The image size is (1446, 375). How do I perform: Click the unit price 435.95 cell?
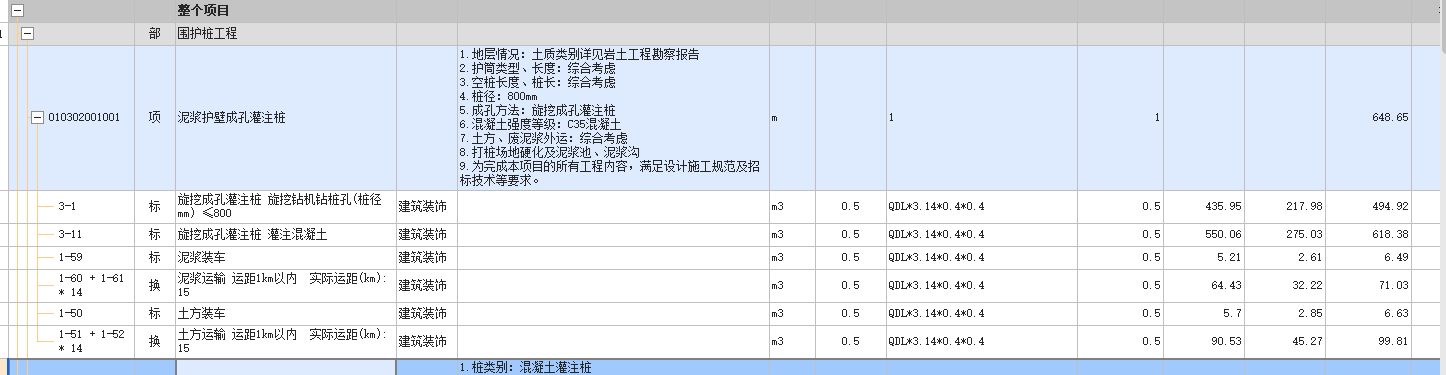(1204, 206)
